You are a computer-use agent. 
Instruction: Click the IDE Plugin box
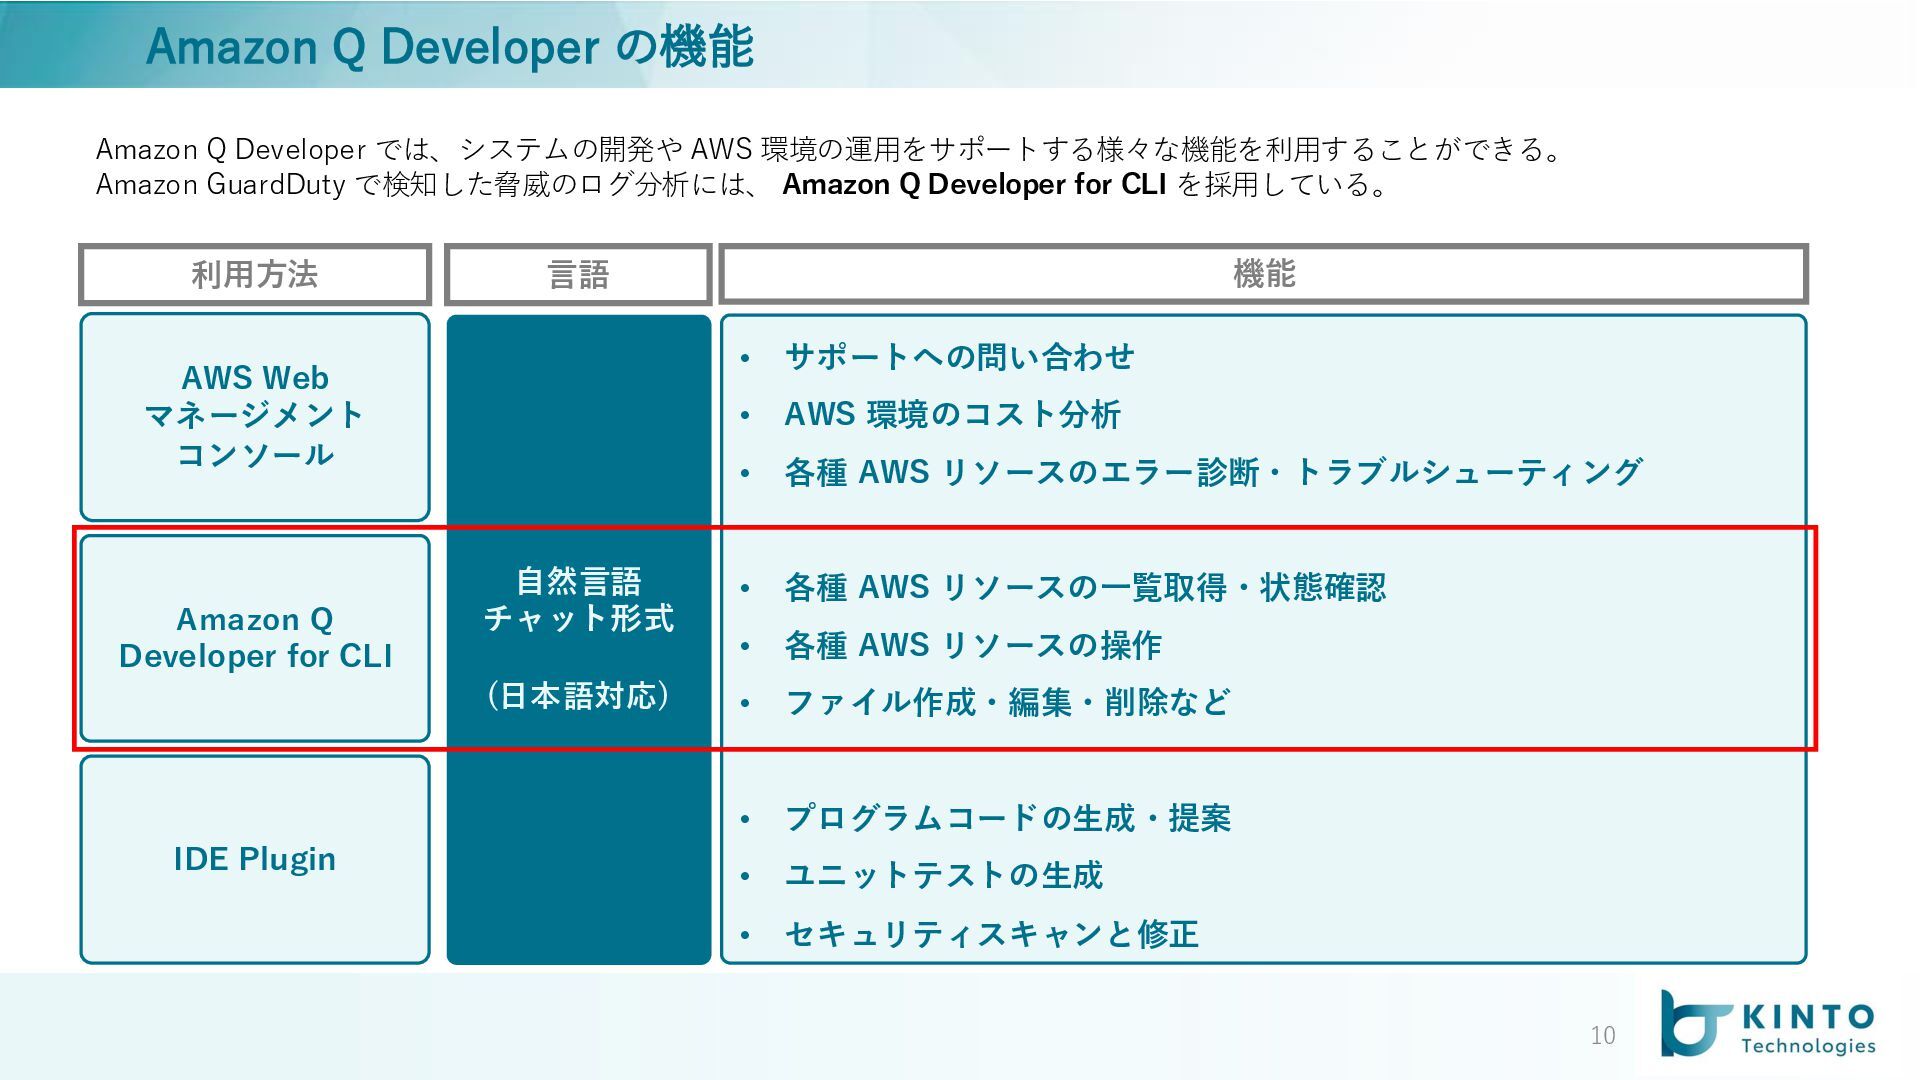(x=255, y=859)
